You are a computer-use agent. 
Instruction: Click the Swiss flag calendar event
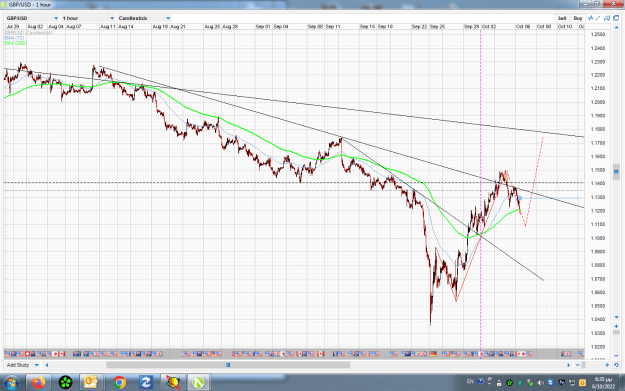[x=28, y=354]
